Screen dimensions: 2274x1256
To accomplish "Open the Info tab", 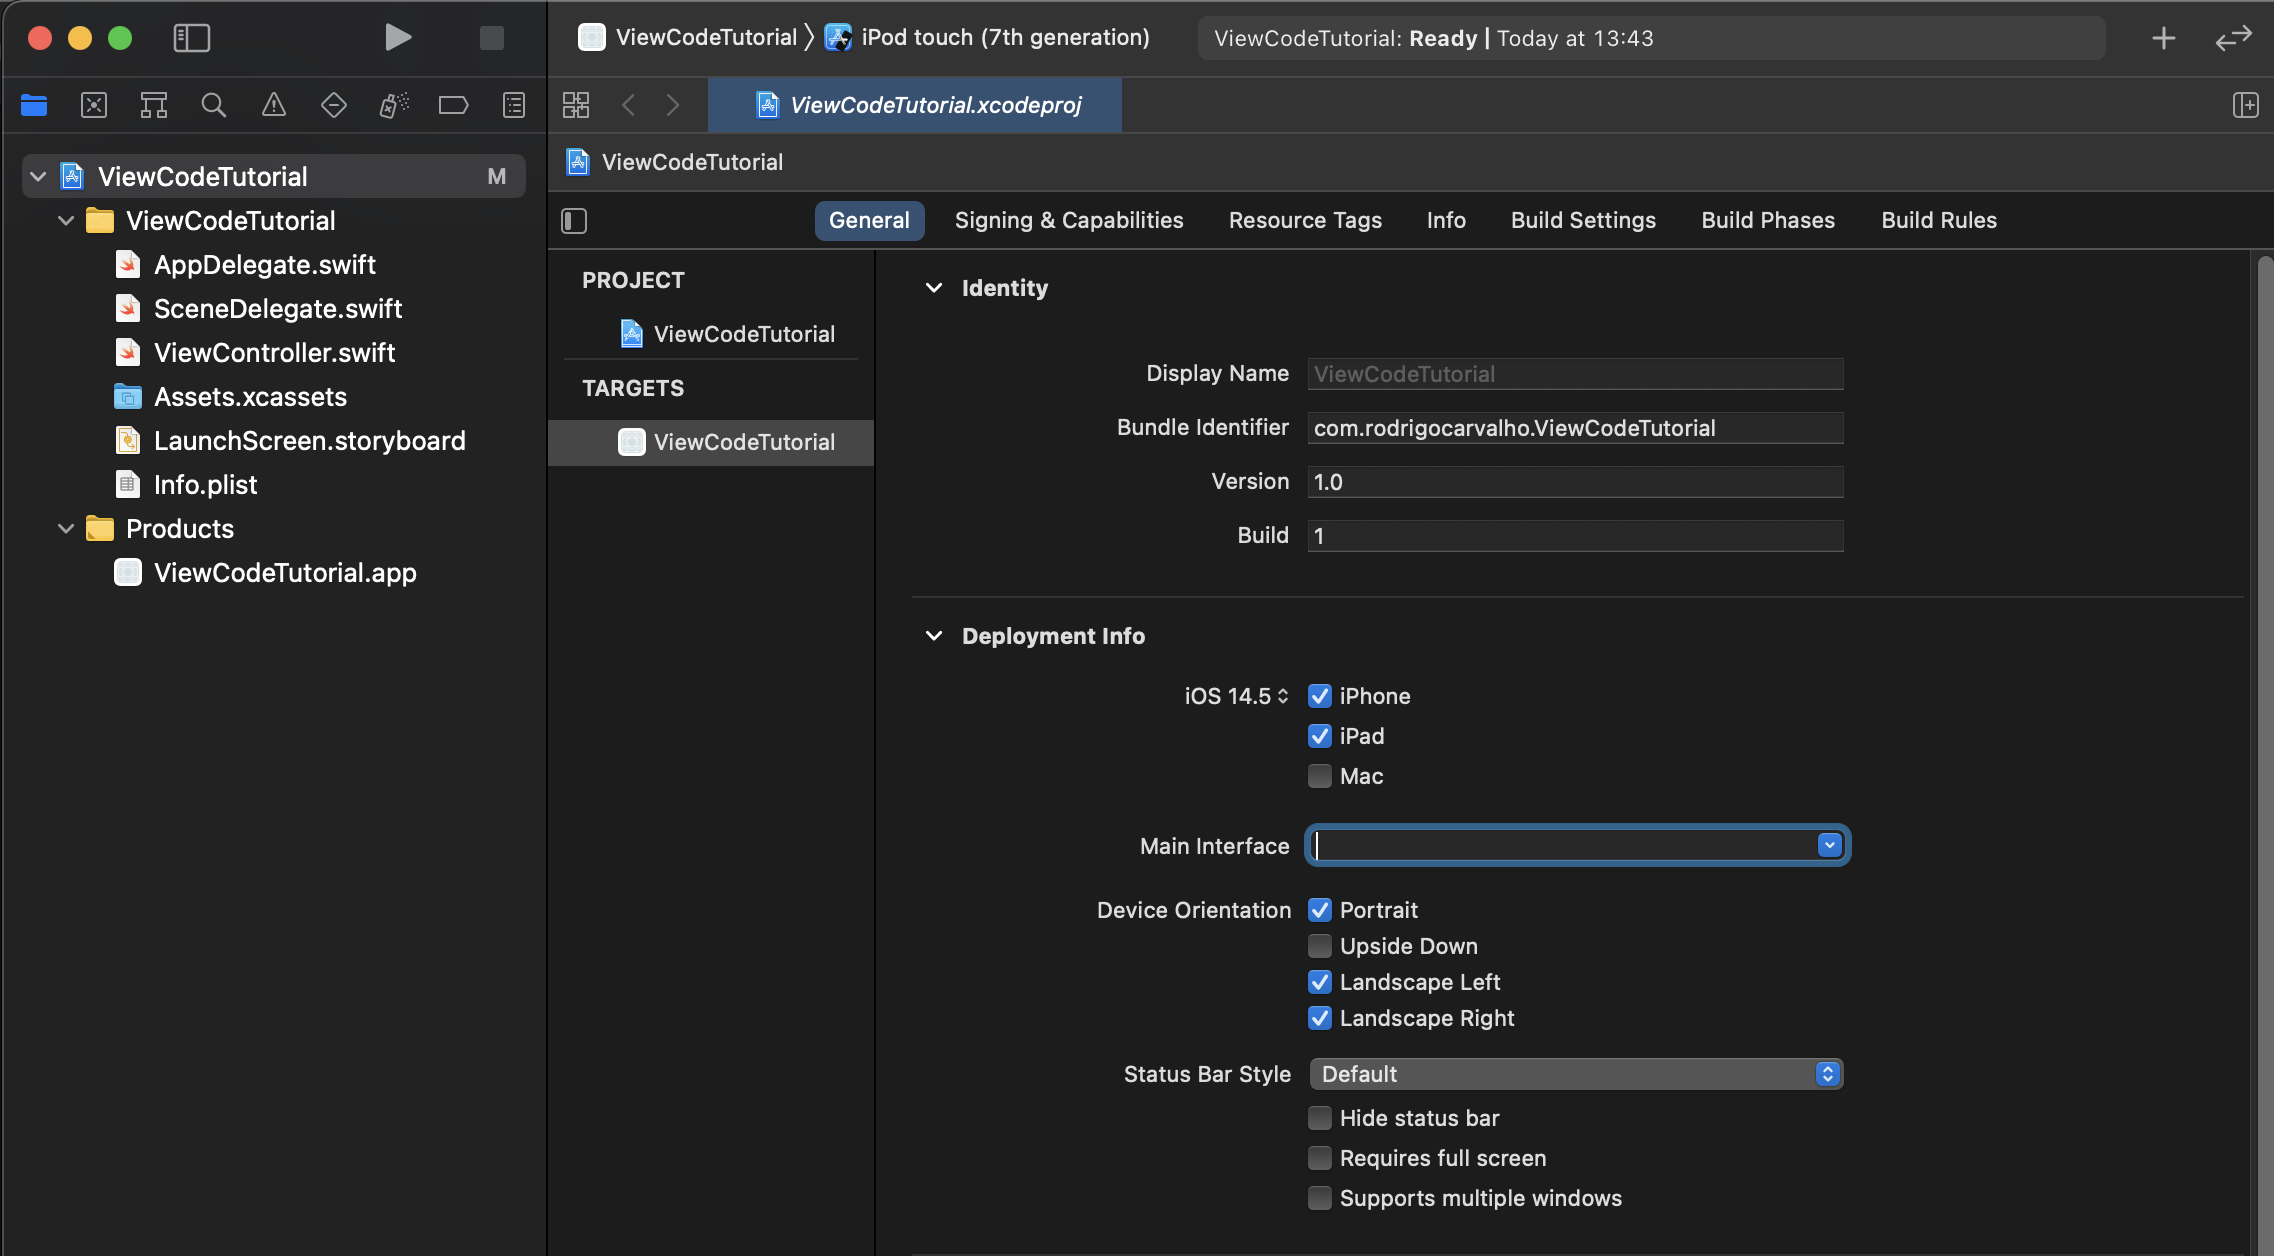I will [x=1446, y=221].
